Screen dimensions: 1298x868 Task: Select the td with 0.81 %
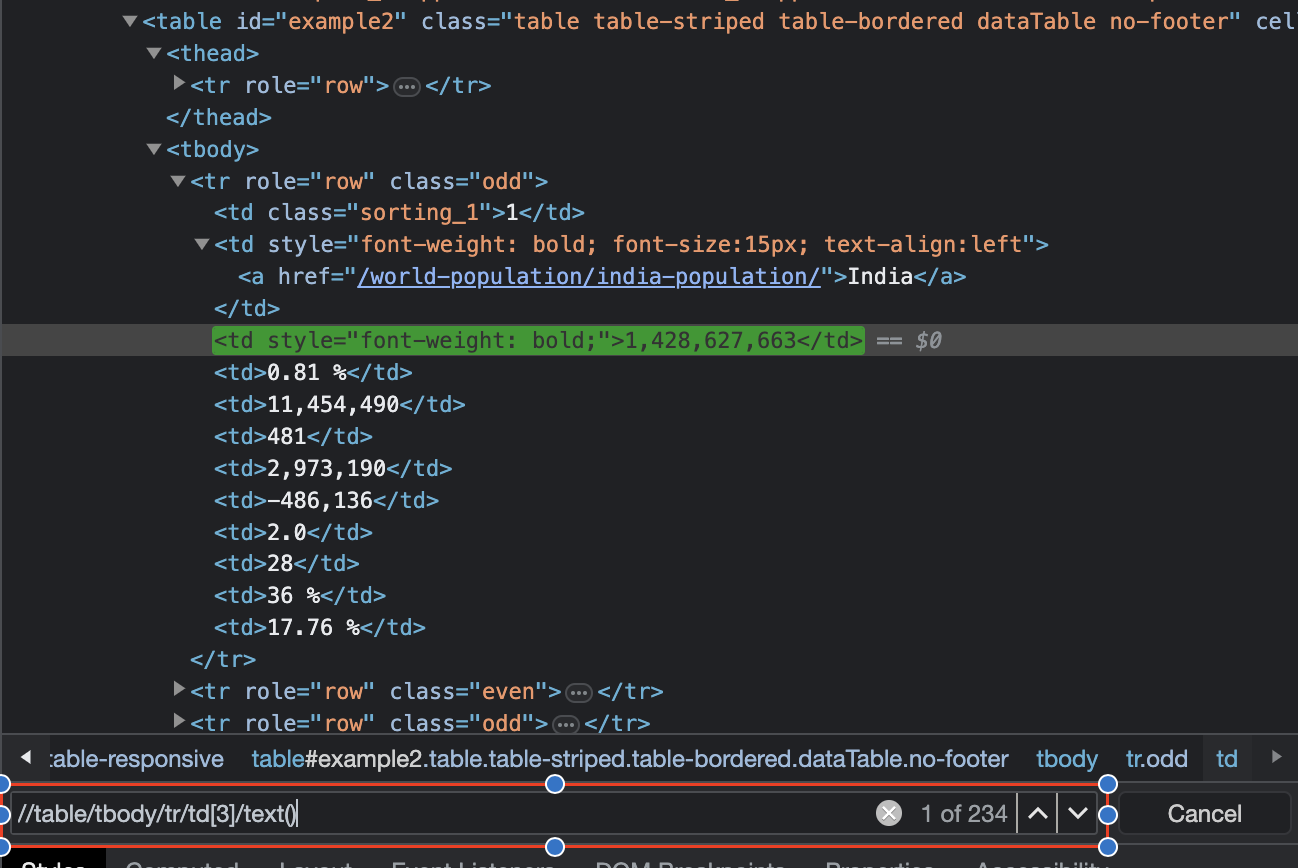pos(313,373)
